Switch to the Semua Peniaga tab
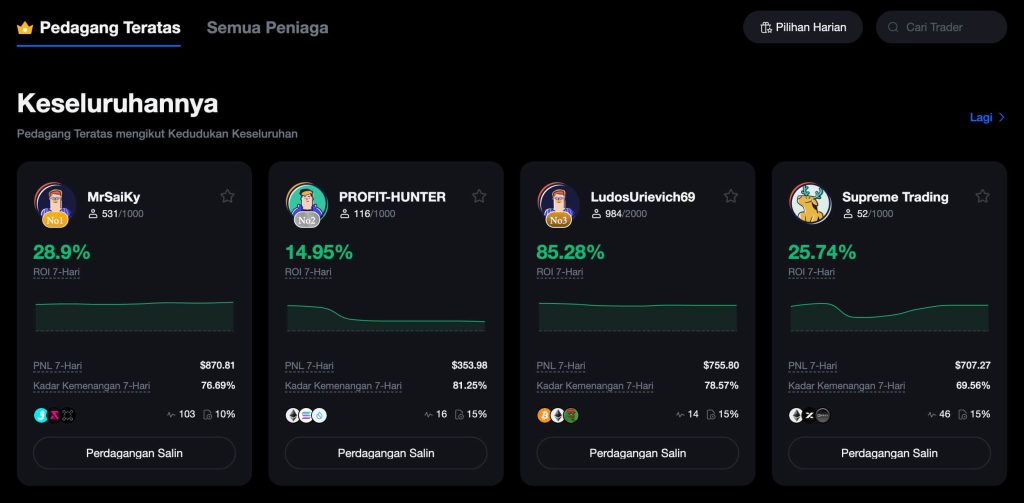The height and width of the screenshot is (503, 1024). [x=267, y=27]
